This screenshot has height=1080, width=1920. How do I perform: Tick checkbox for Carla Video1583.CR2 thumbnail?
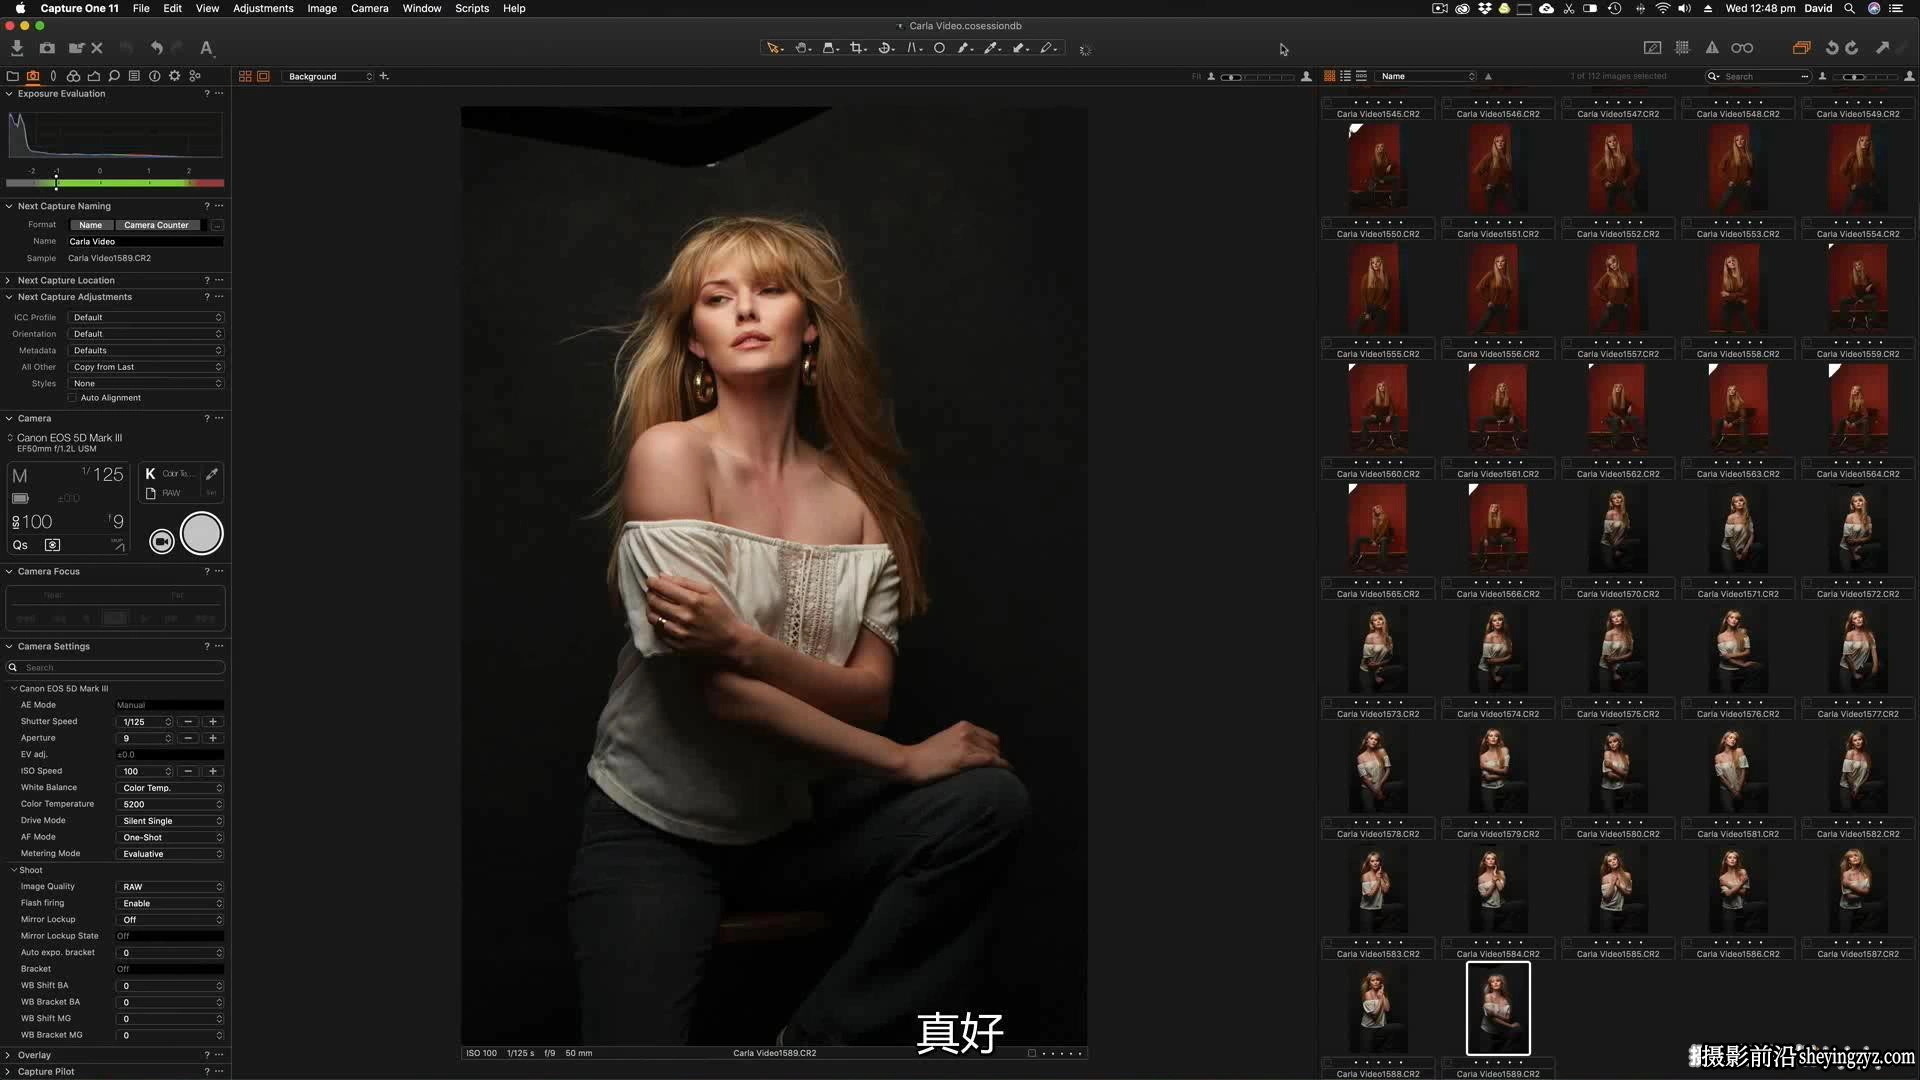(x=1327, y=942)
